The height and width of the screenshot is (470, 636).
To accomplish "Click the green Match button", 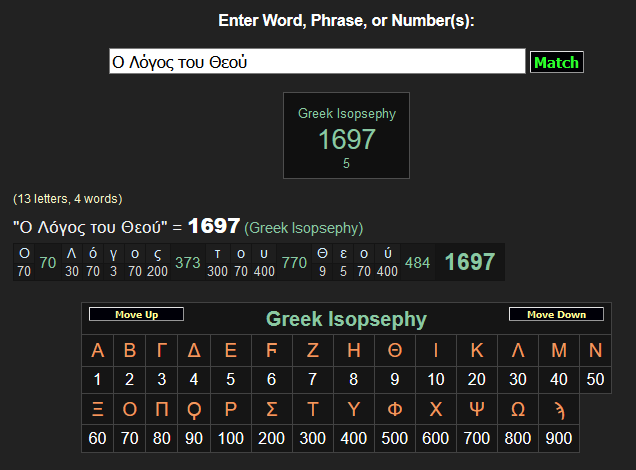I will [556, 62].
